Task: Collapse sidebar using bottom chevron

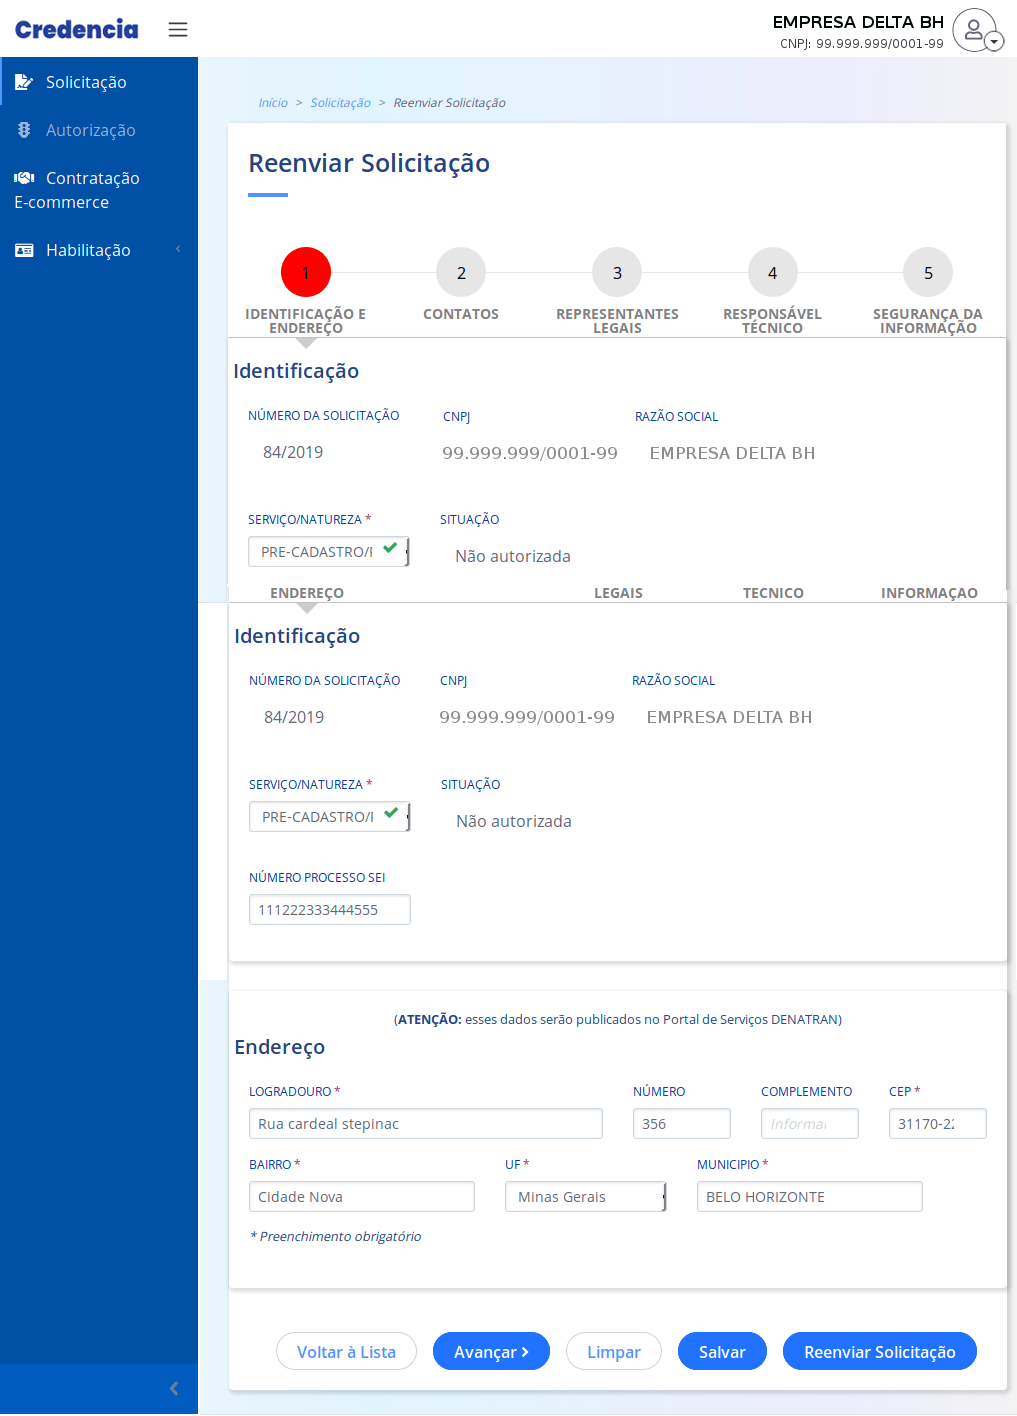Action: 174,1388
